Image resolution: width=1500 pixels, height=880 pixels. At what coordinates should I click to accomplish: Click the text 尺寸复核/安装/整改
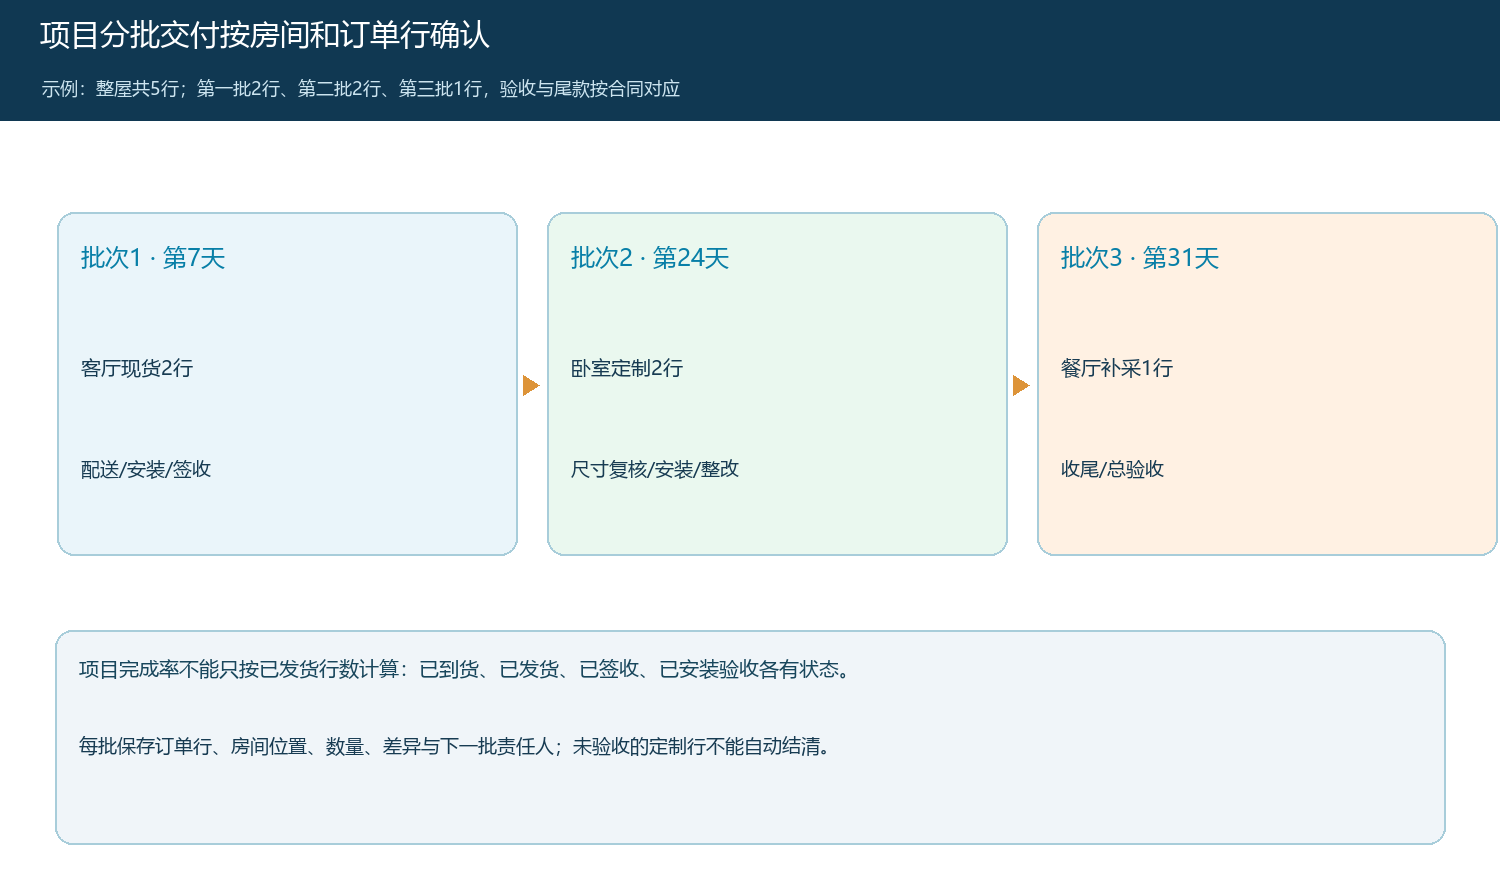(655, 469)
